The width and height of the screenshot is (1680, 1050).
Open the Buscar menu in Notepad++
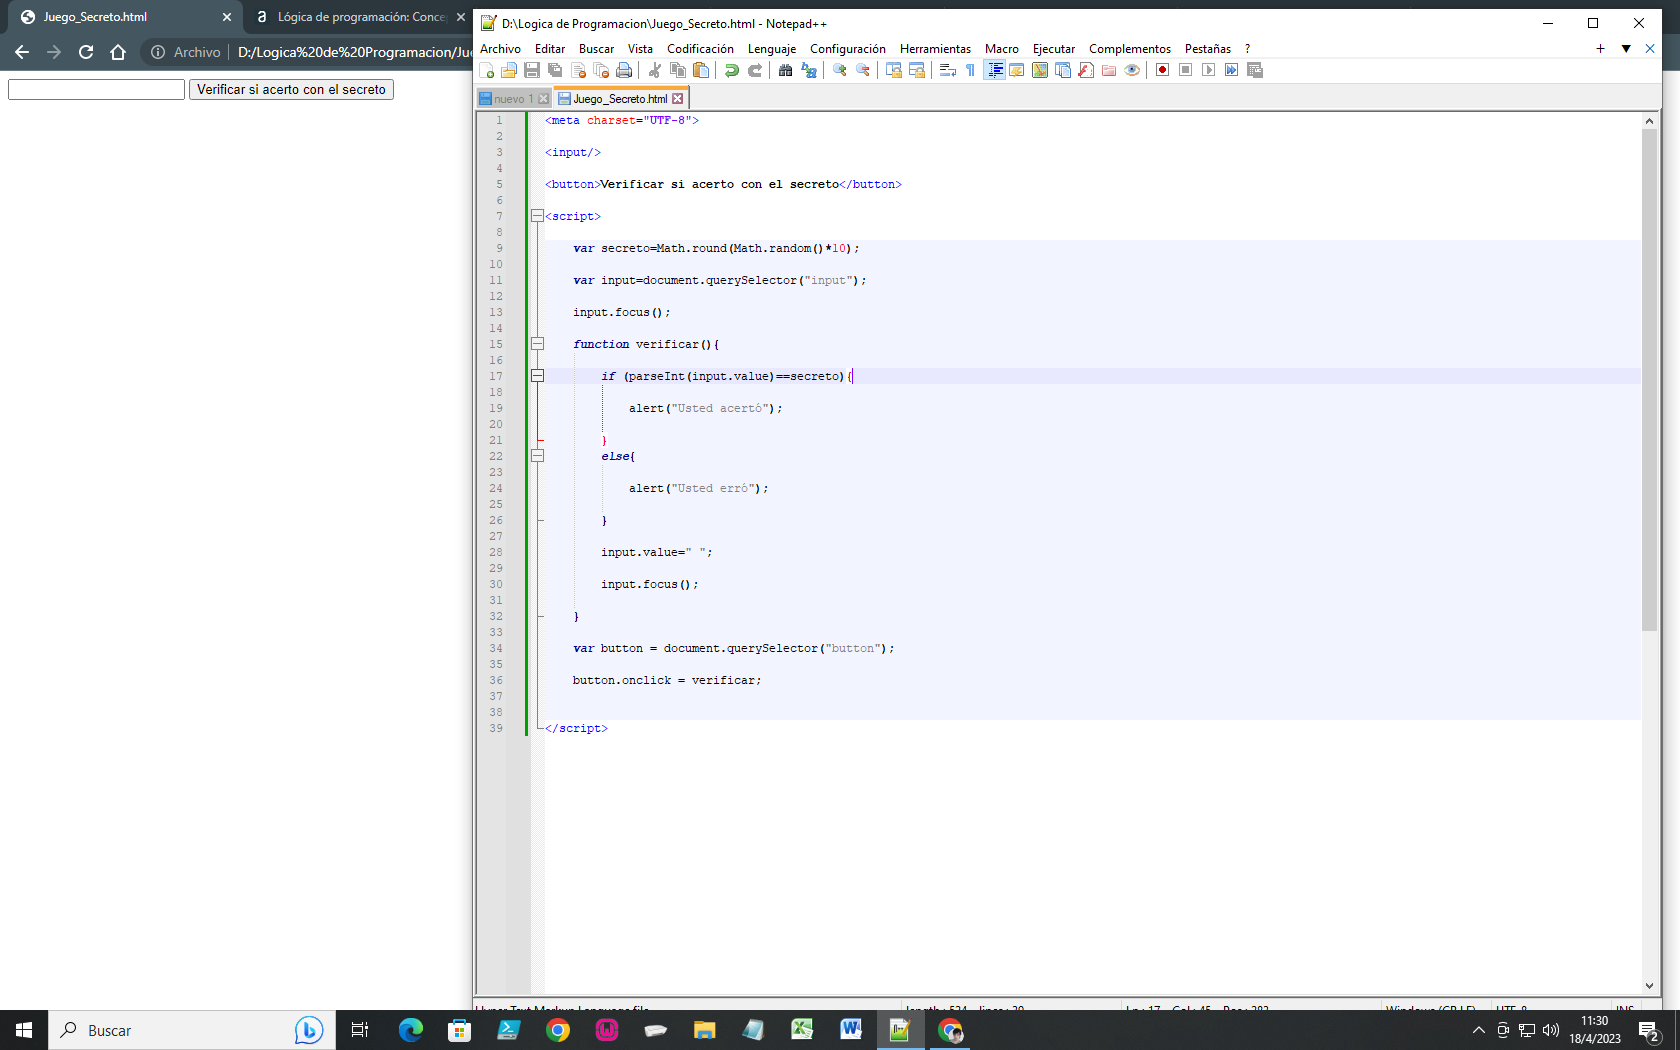596,48
